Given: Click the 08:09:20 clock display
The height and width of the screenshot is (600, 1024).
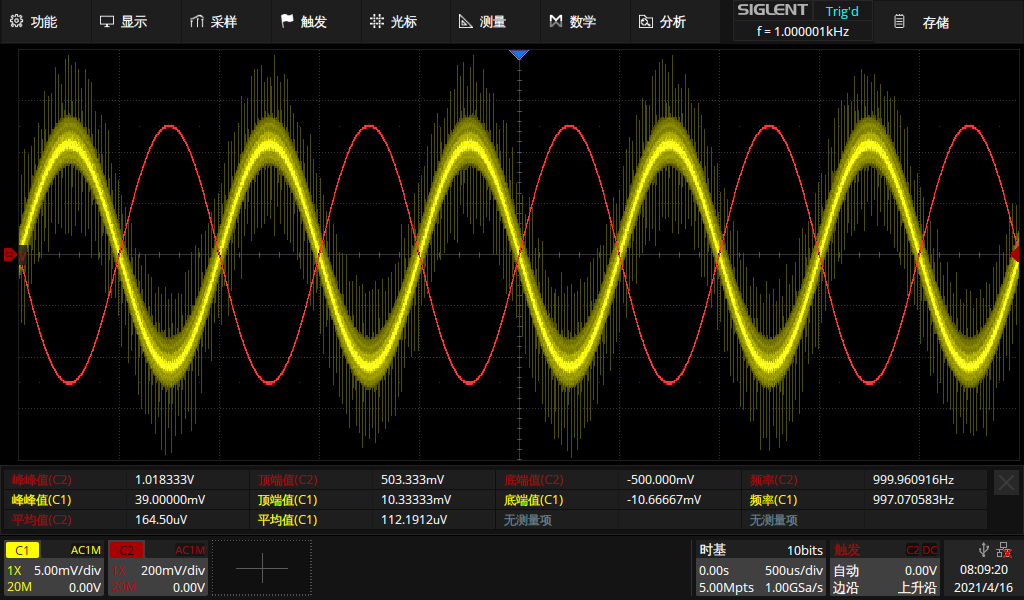Looking at the screenshot, I should [x=984, y=570].
